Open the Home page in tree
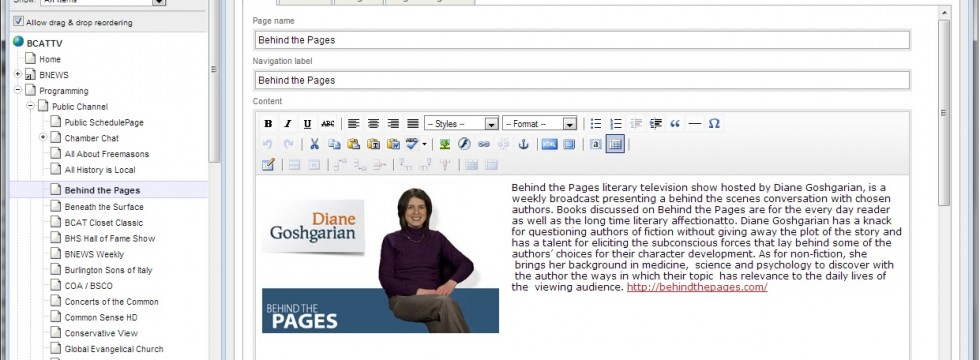Viewport: 980px width, 360px height. (x=50, y=59)
